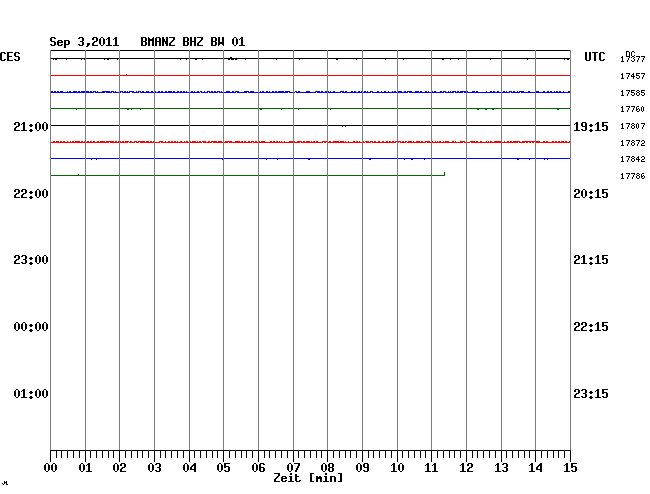Click the DC value '17786'

pos(633,176)
